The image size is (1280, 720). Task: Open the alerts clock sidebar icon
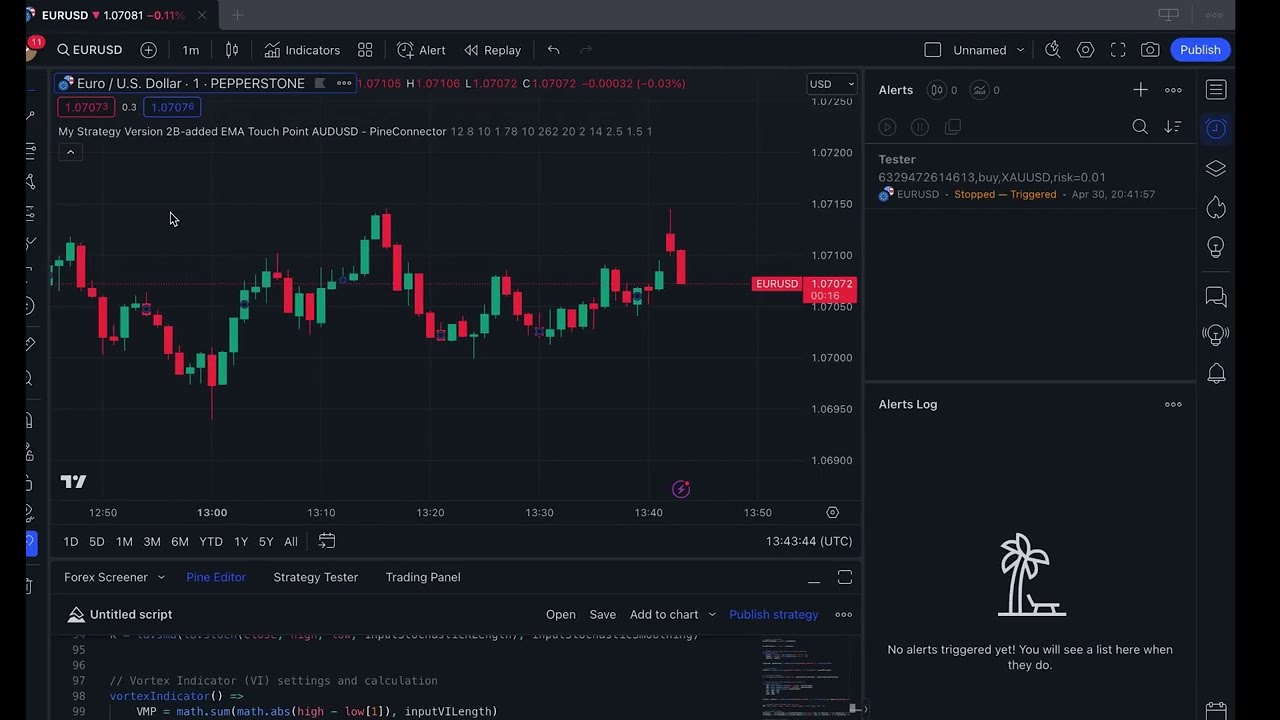click(x=1216, y=129)
